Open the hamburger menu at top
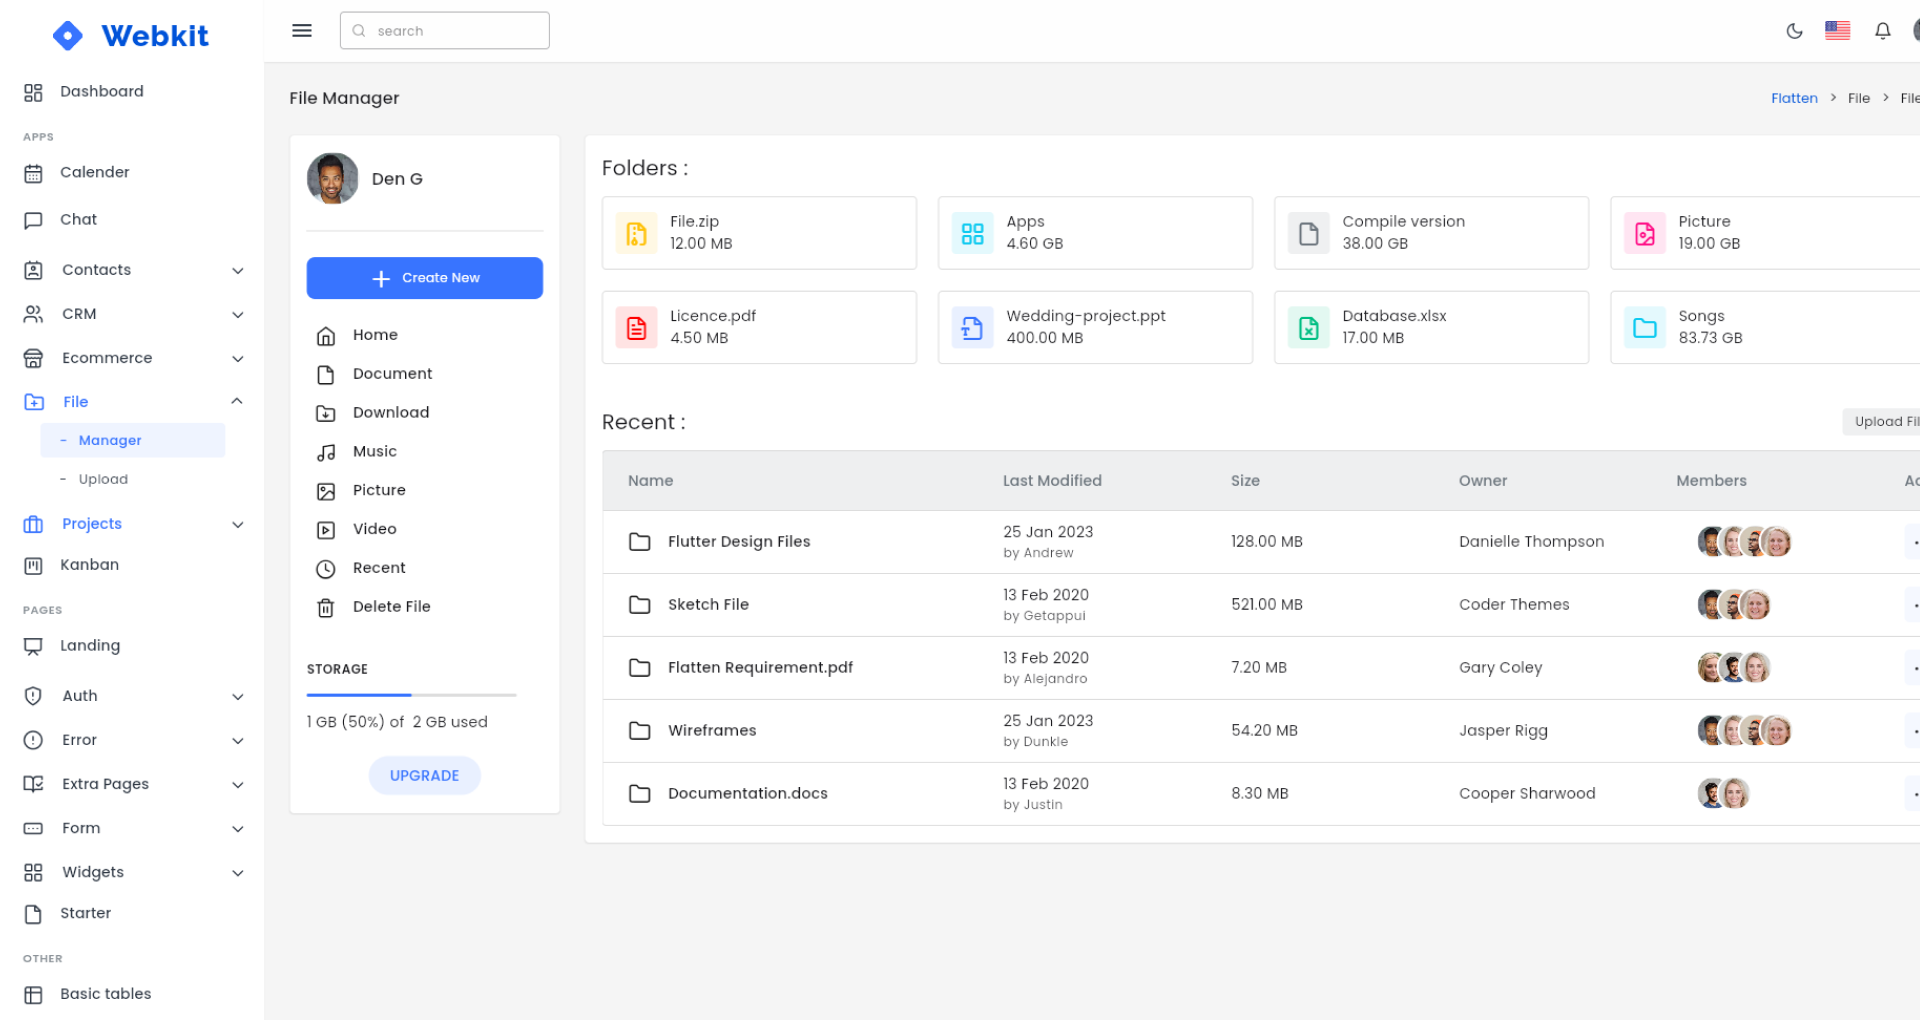The width and height of the screenshot is (1920, 1020). [302, 30]
